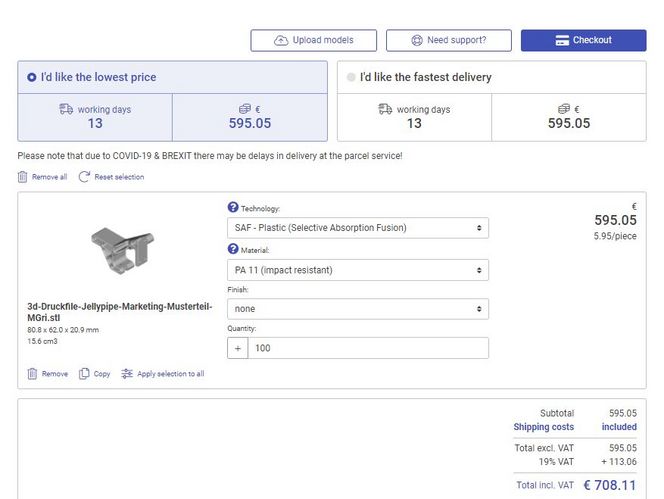Click the trash icon next to Remove
This screenshot has height=499, width=664.
tap(33, 374)
